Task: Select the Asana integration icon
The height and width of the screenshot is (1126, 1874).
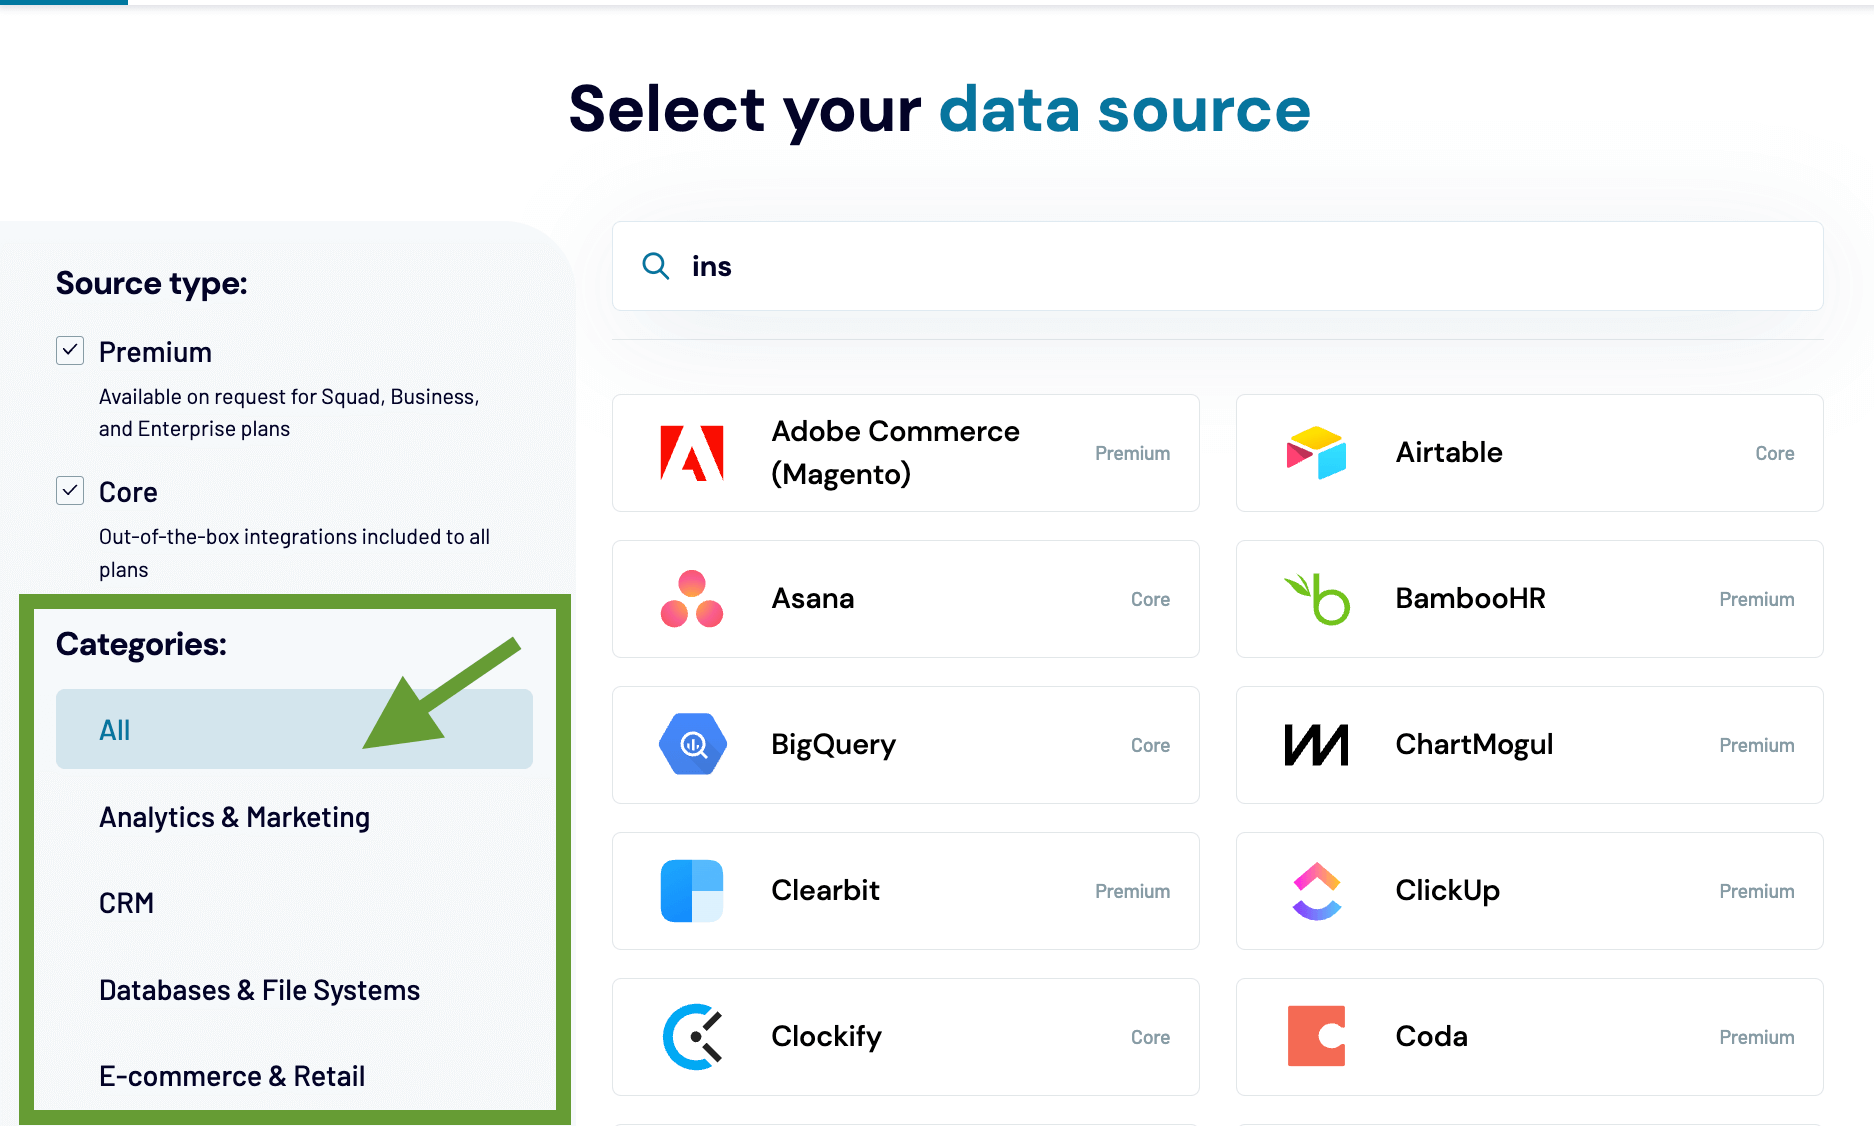Action: point(691,599)
